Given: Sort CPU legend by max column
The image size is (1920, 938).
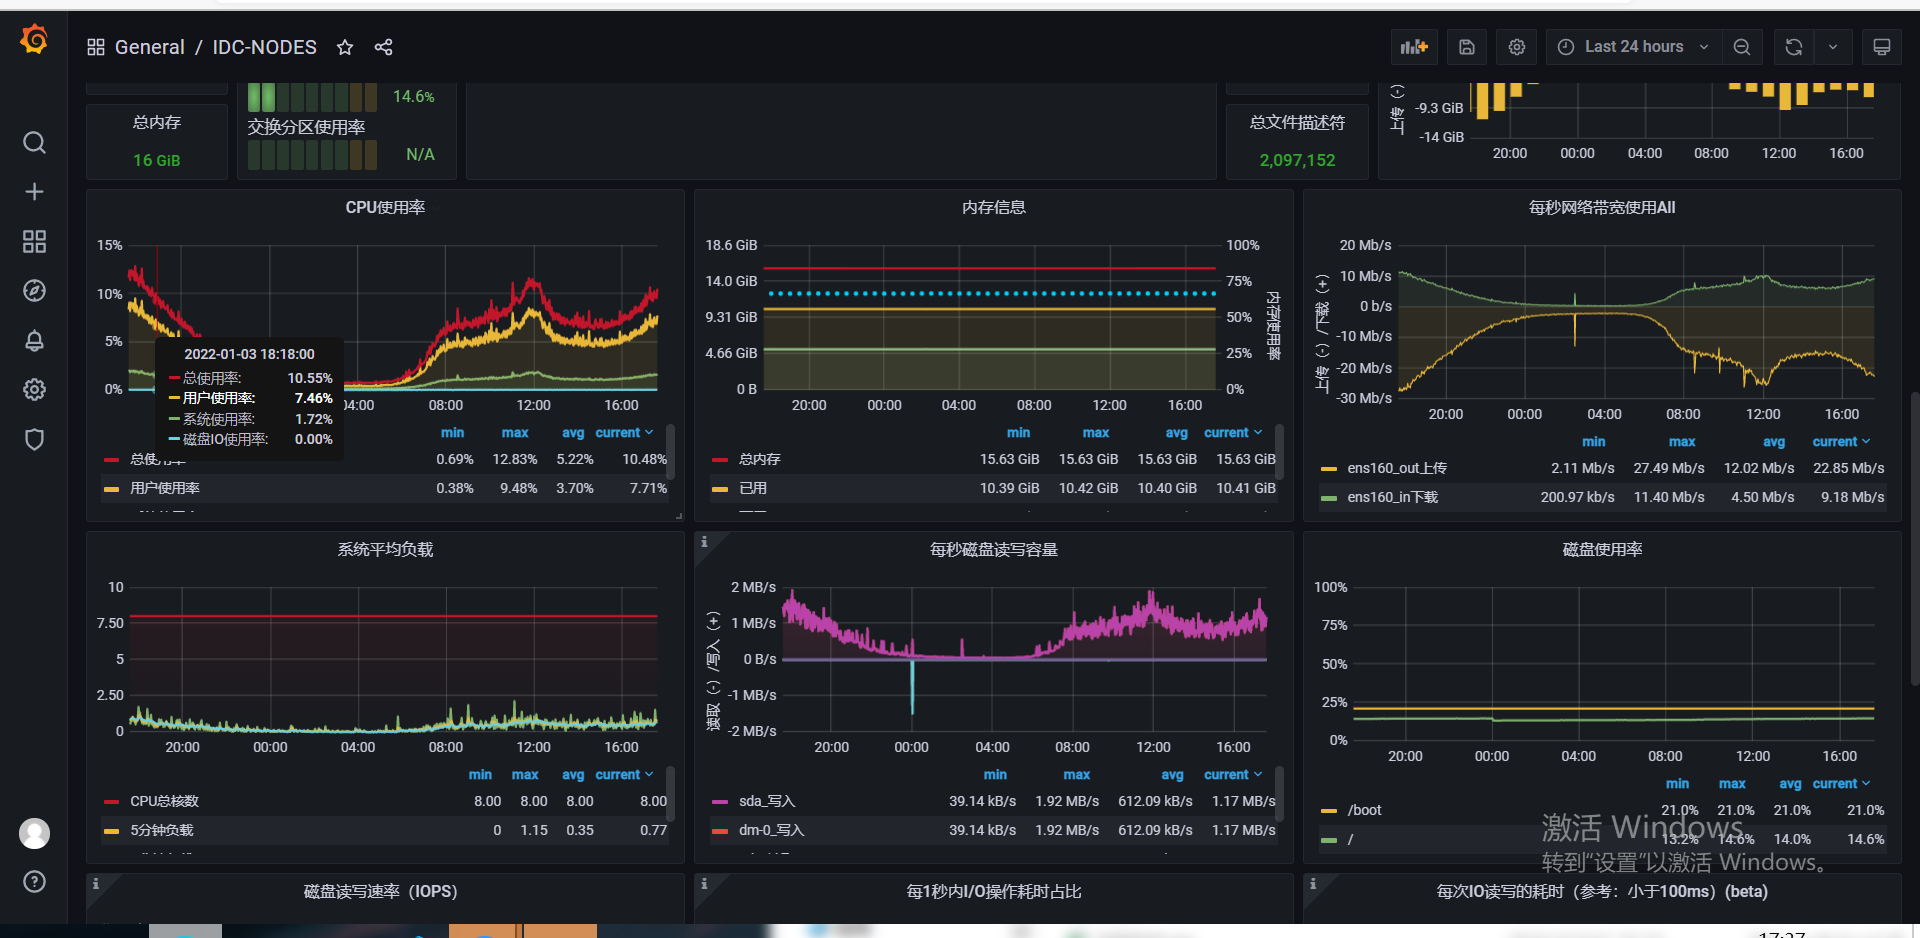Looking at the screenshot, I should pos(515,433).
